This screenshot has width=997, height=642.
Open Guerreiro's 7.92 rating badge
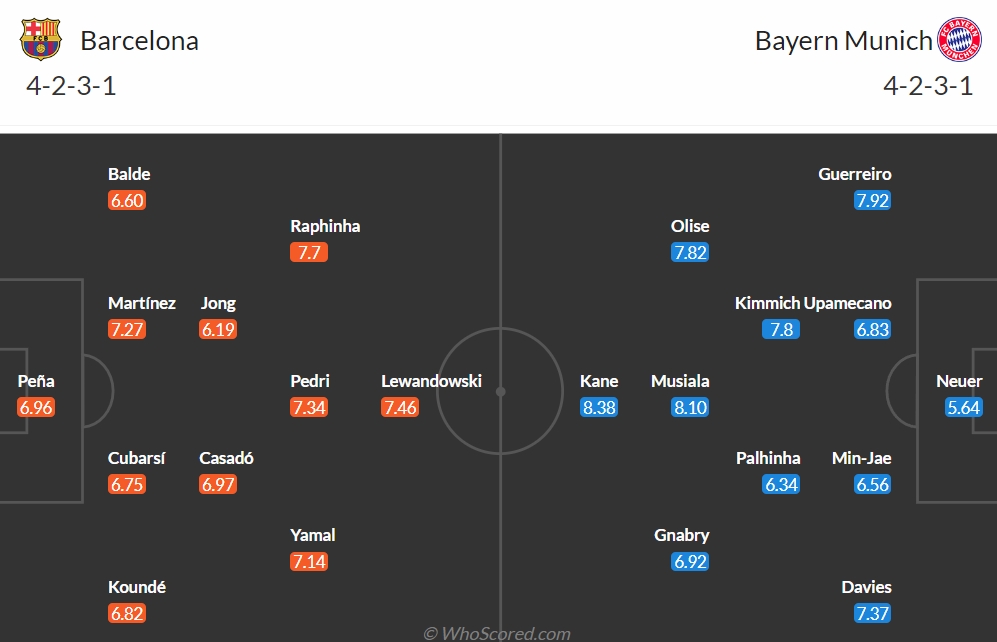(x=872, y=200)
